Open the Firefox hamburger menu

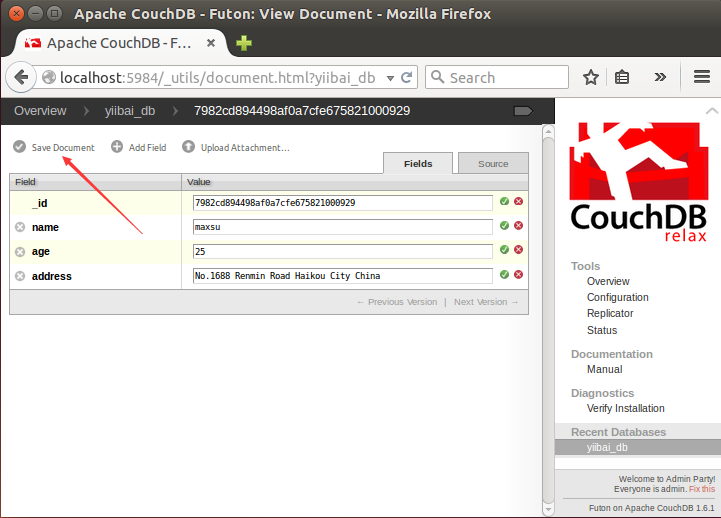coord(702,77)
